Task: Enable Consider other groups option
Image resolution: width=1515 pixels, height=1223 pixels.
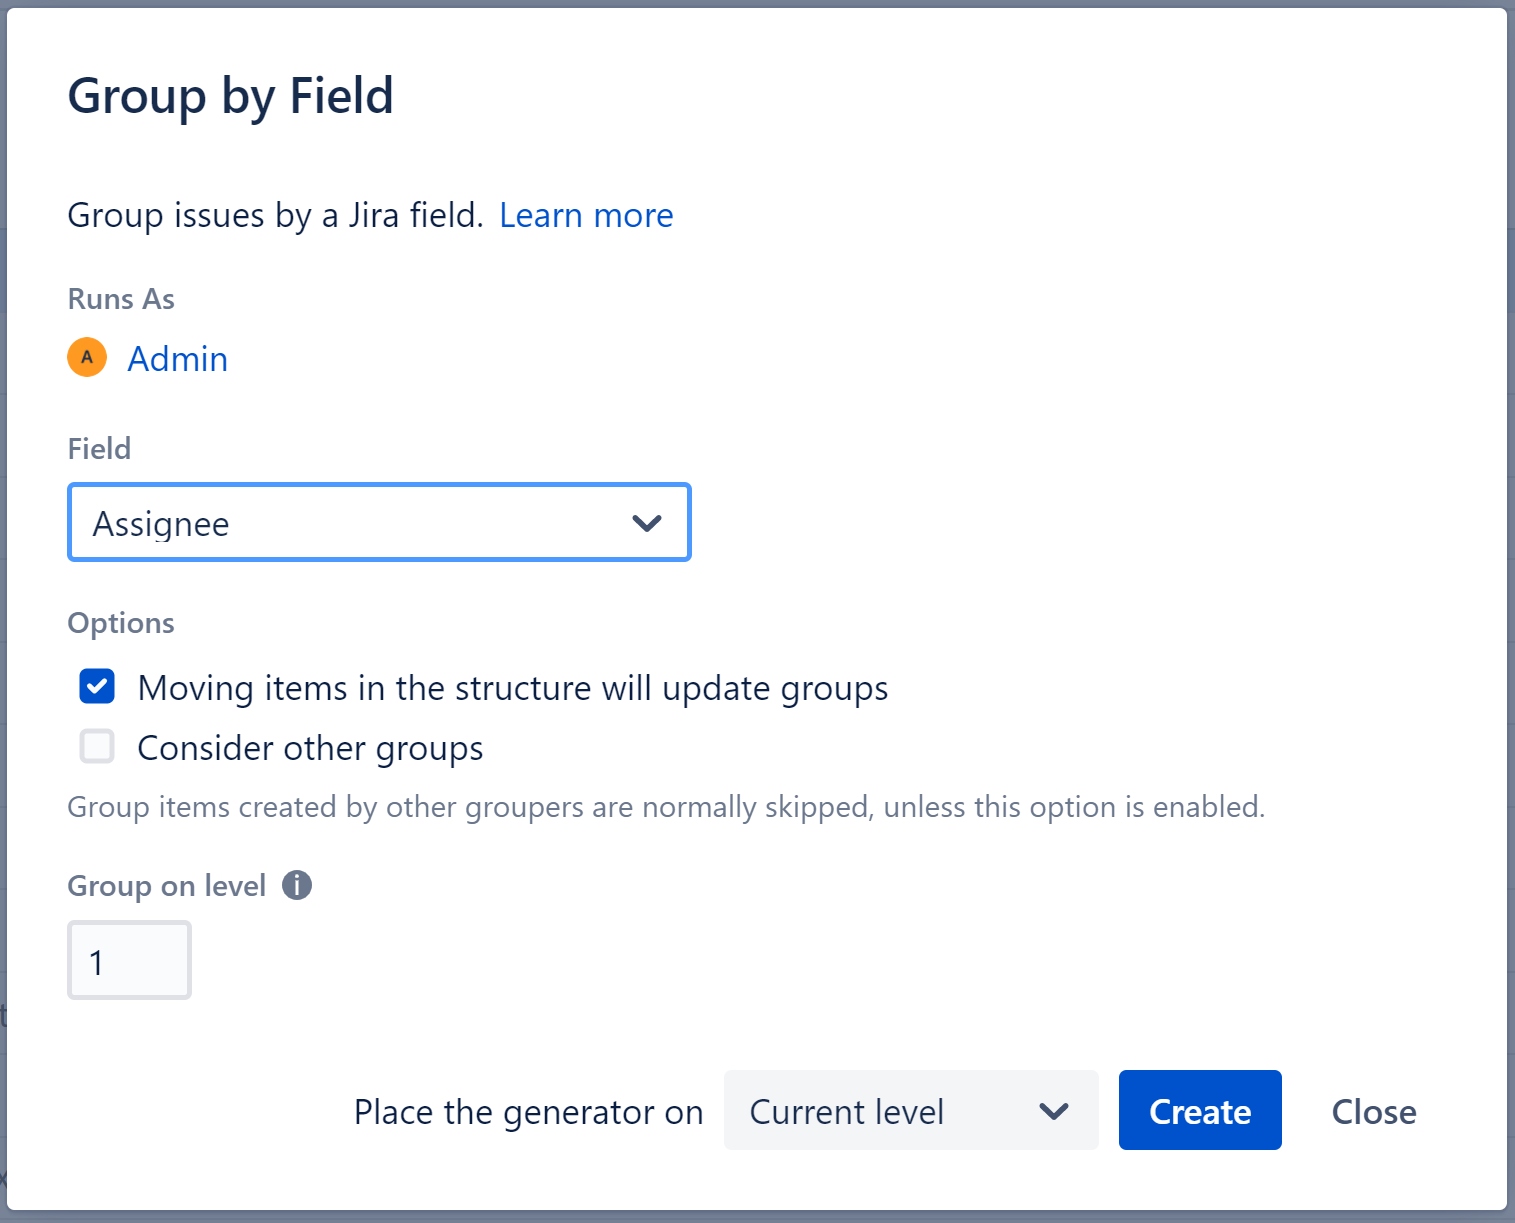Action: 96,746
